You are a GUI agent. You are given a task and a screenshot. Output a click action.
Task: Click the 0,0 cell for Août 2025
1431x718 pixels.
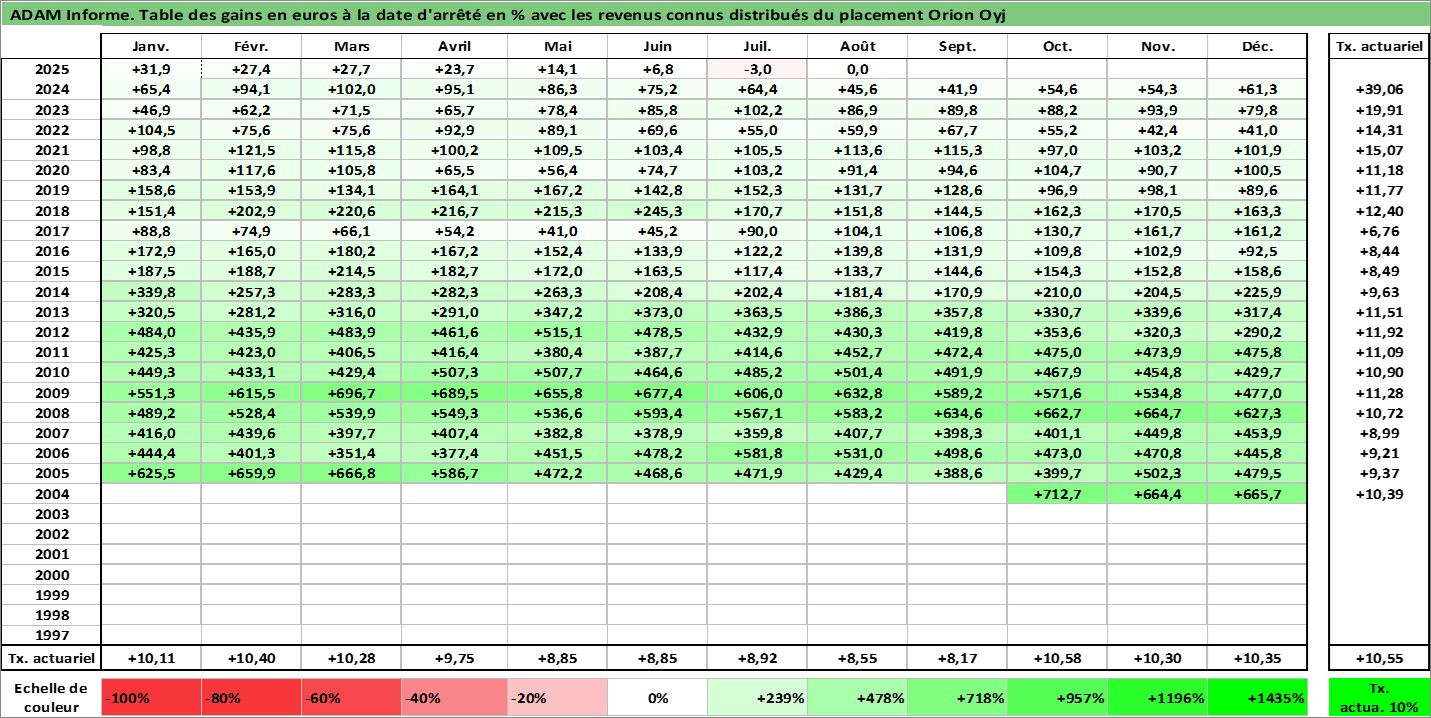859,69
